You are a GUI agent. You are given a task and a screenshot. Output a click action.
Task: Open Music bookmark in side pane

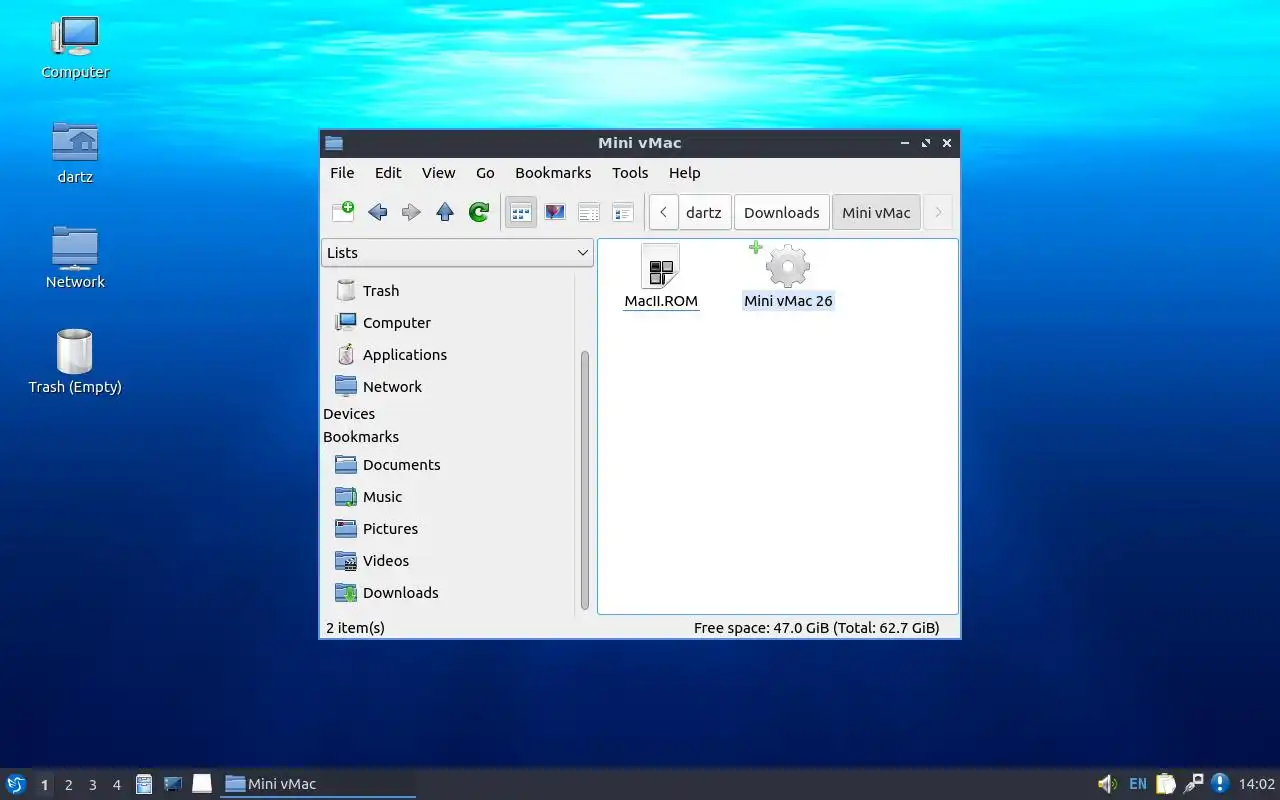tap(382, 497)
